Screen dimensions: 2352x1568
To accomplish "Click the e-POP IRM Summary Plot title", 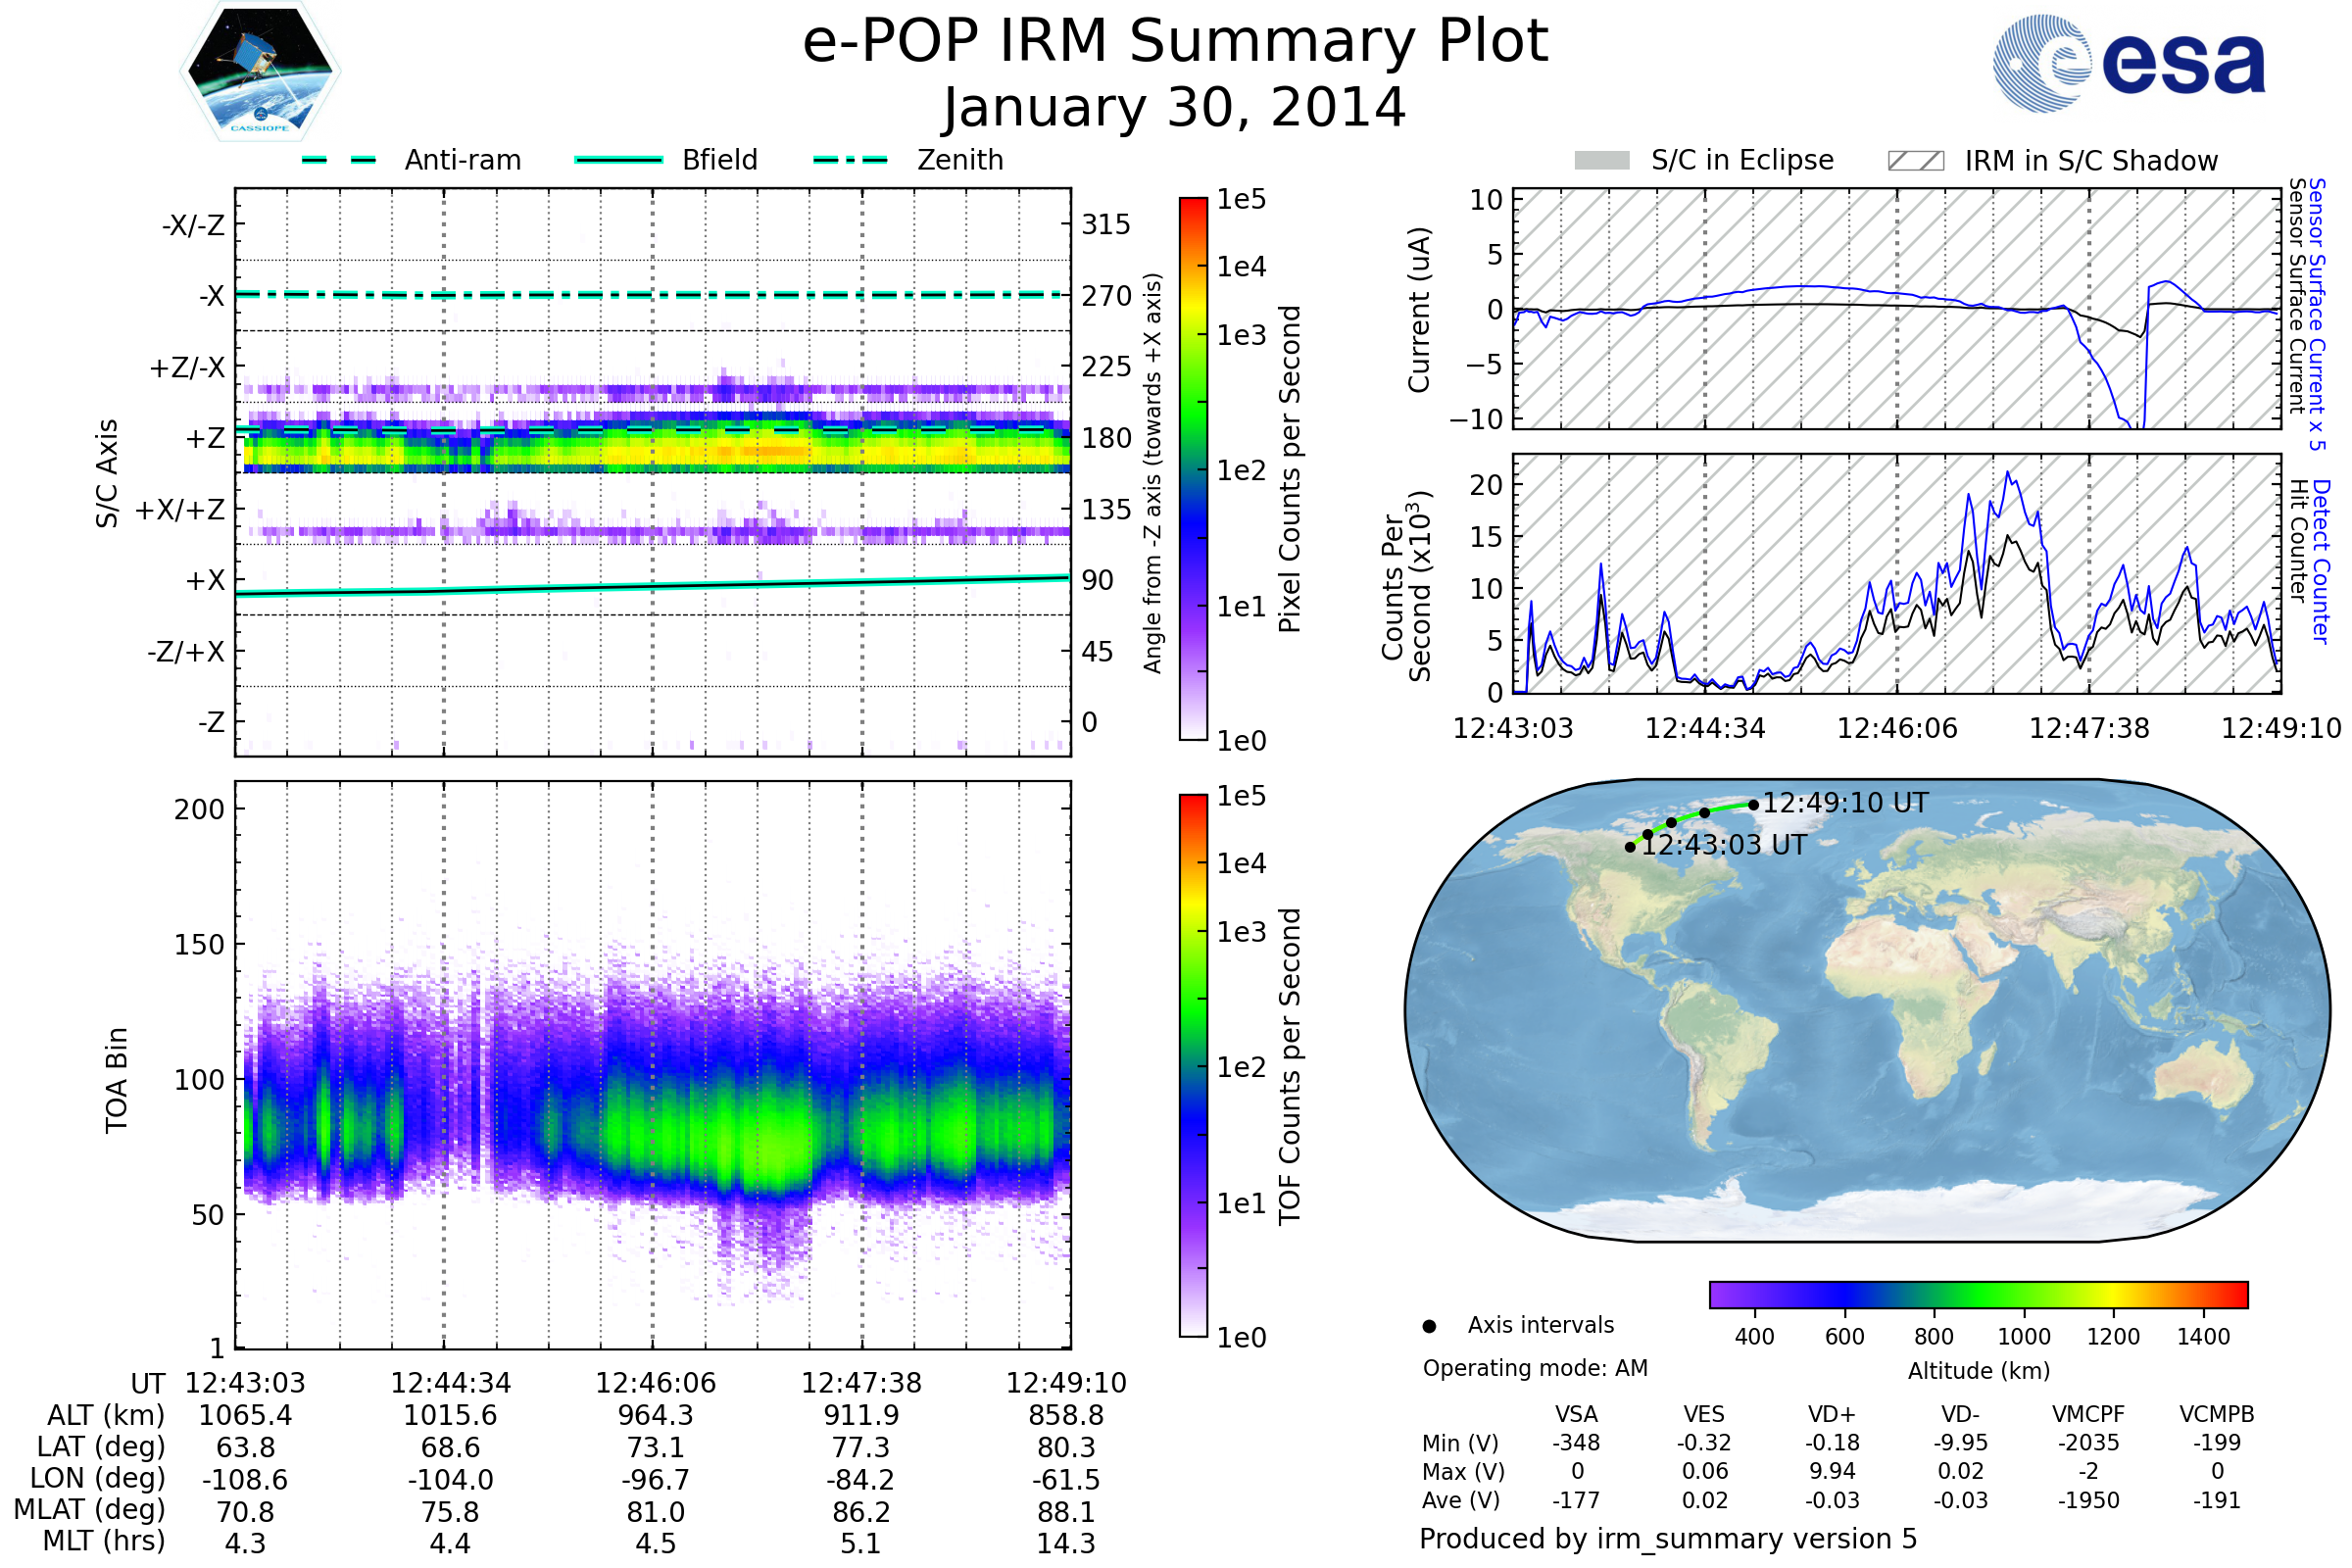I will click(1175, 42).
